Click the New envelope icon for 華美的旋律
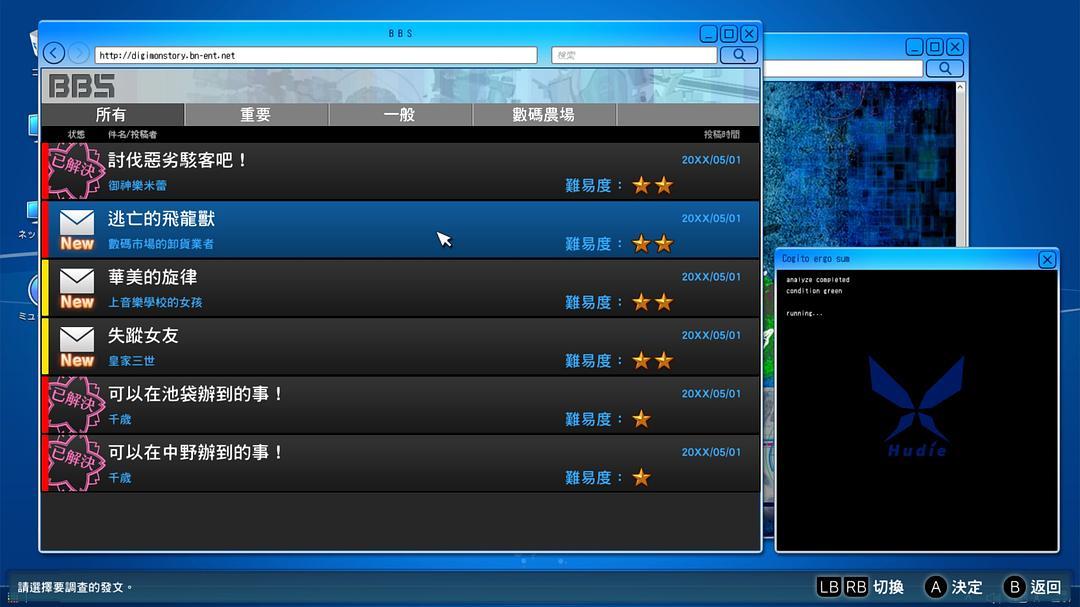The height and width of the screenshot is (607, 1080). [x=77, y=288]
